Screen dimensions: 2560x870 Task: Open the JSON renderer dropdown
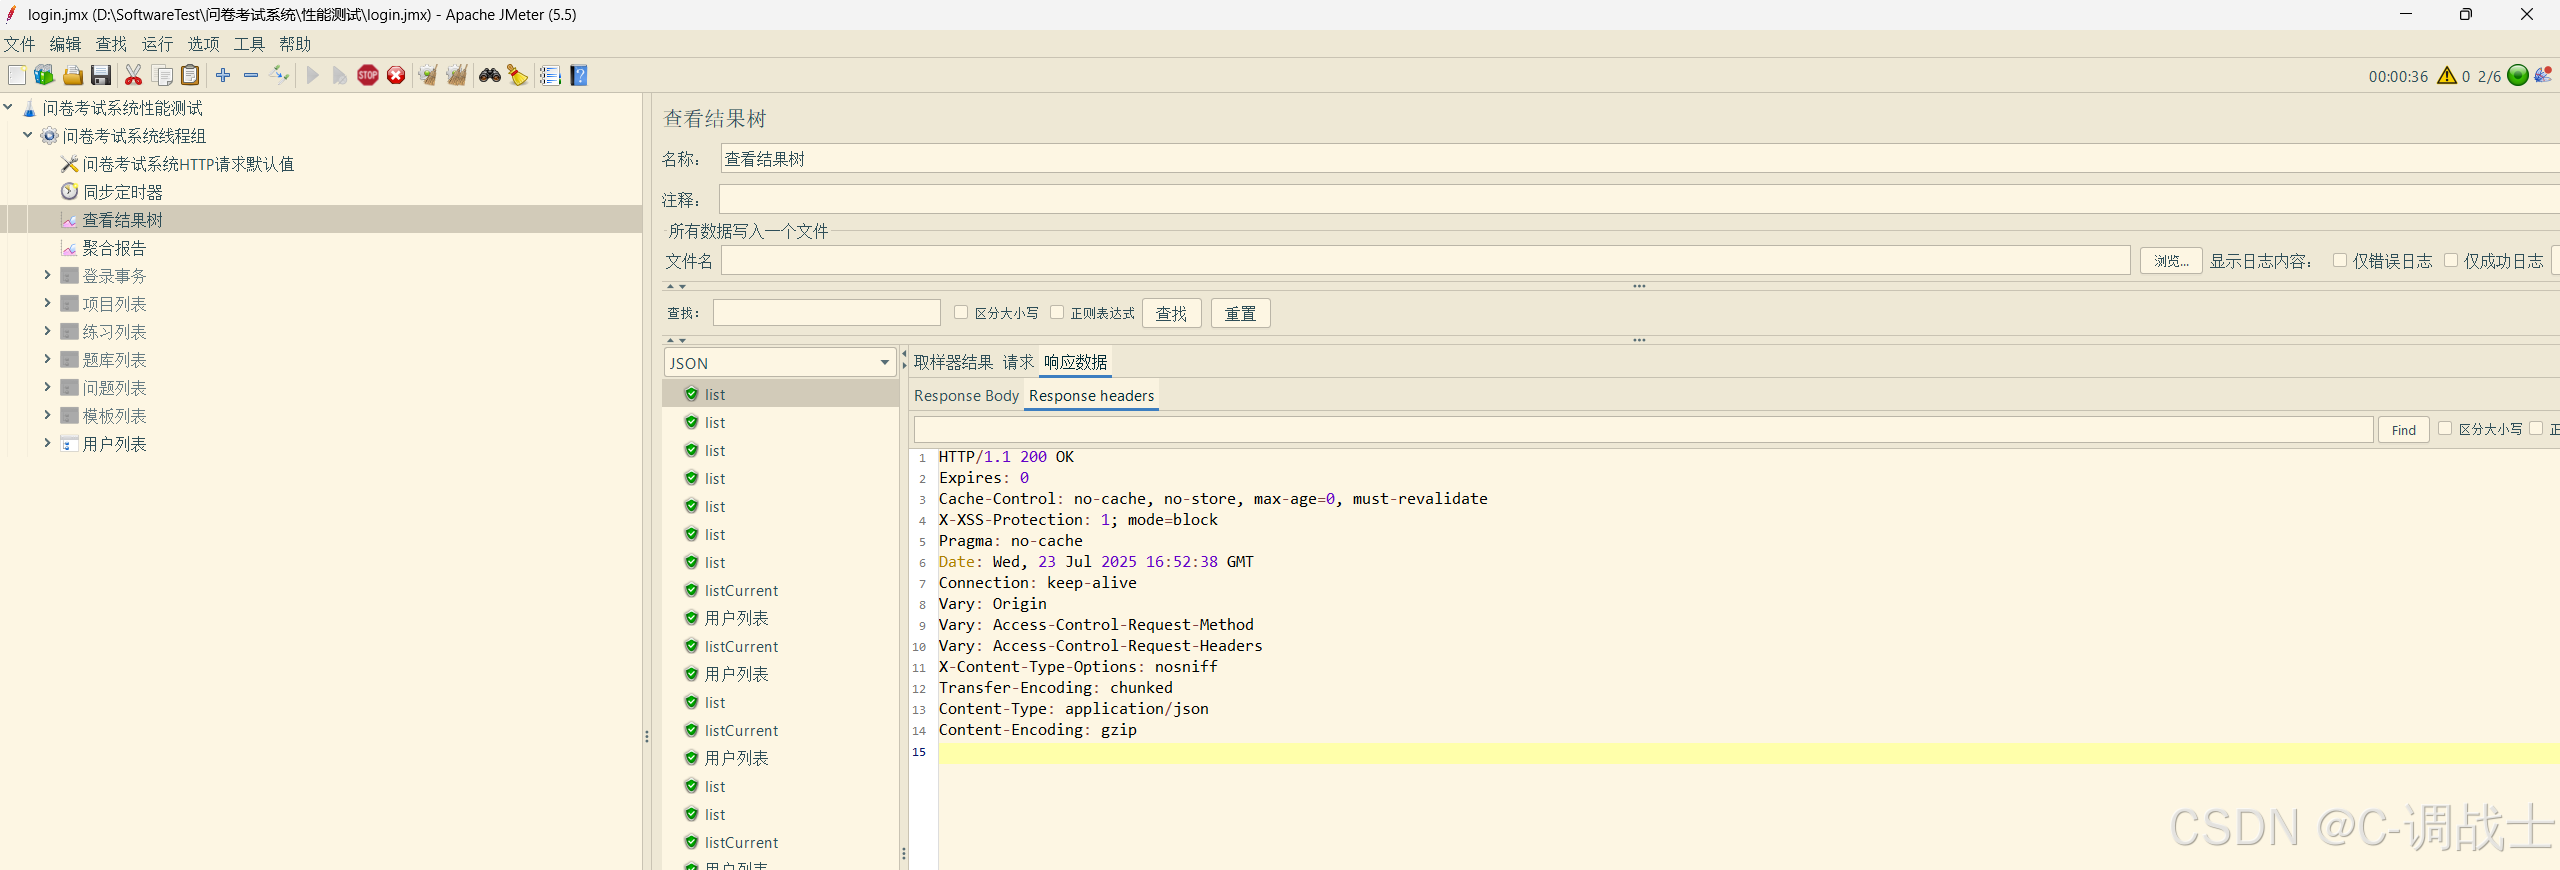tap(779, 363)
